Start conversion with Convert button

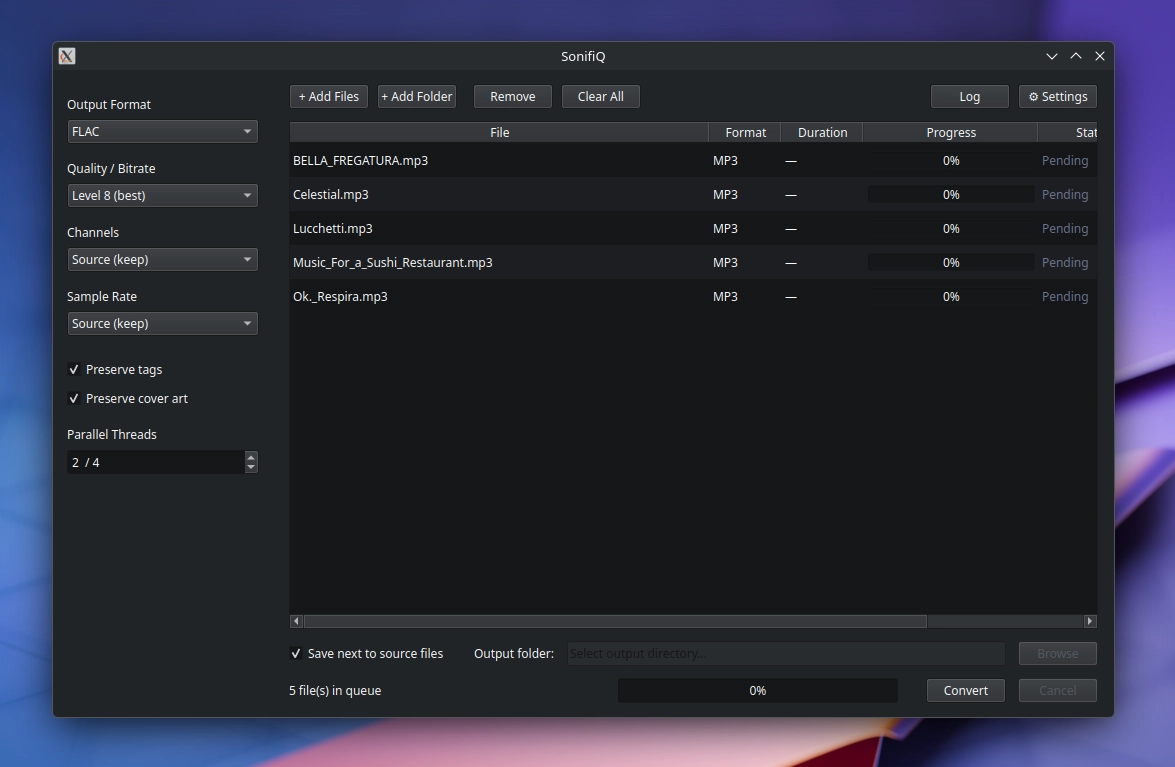[x=965, y=691]
